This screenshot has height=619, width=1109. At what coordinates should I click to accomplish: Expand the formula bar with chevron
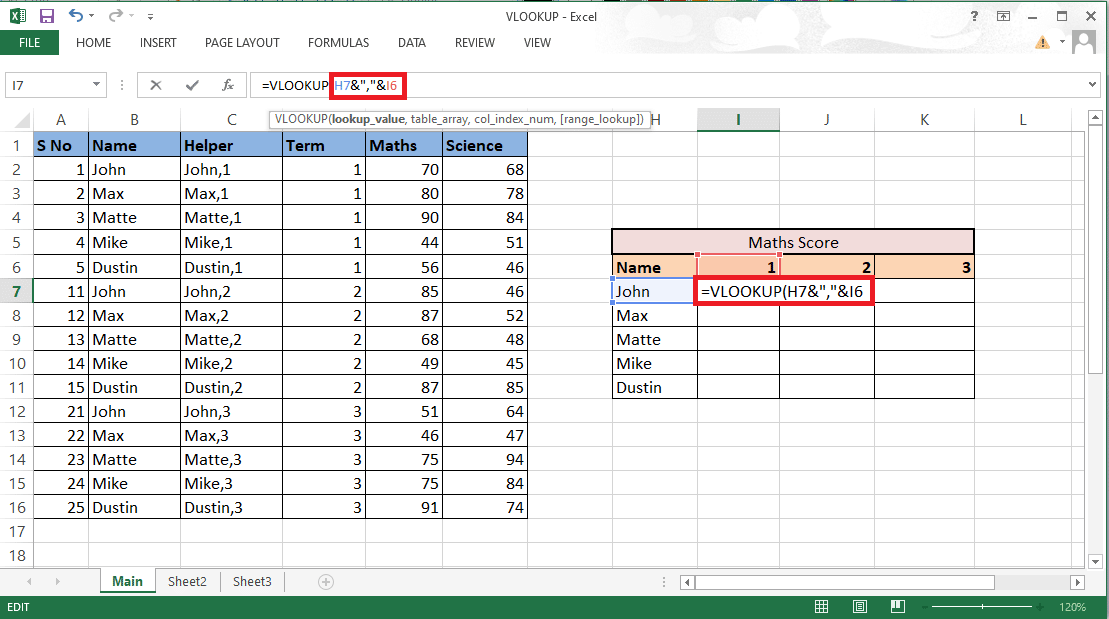pos(1091,85)
